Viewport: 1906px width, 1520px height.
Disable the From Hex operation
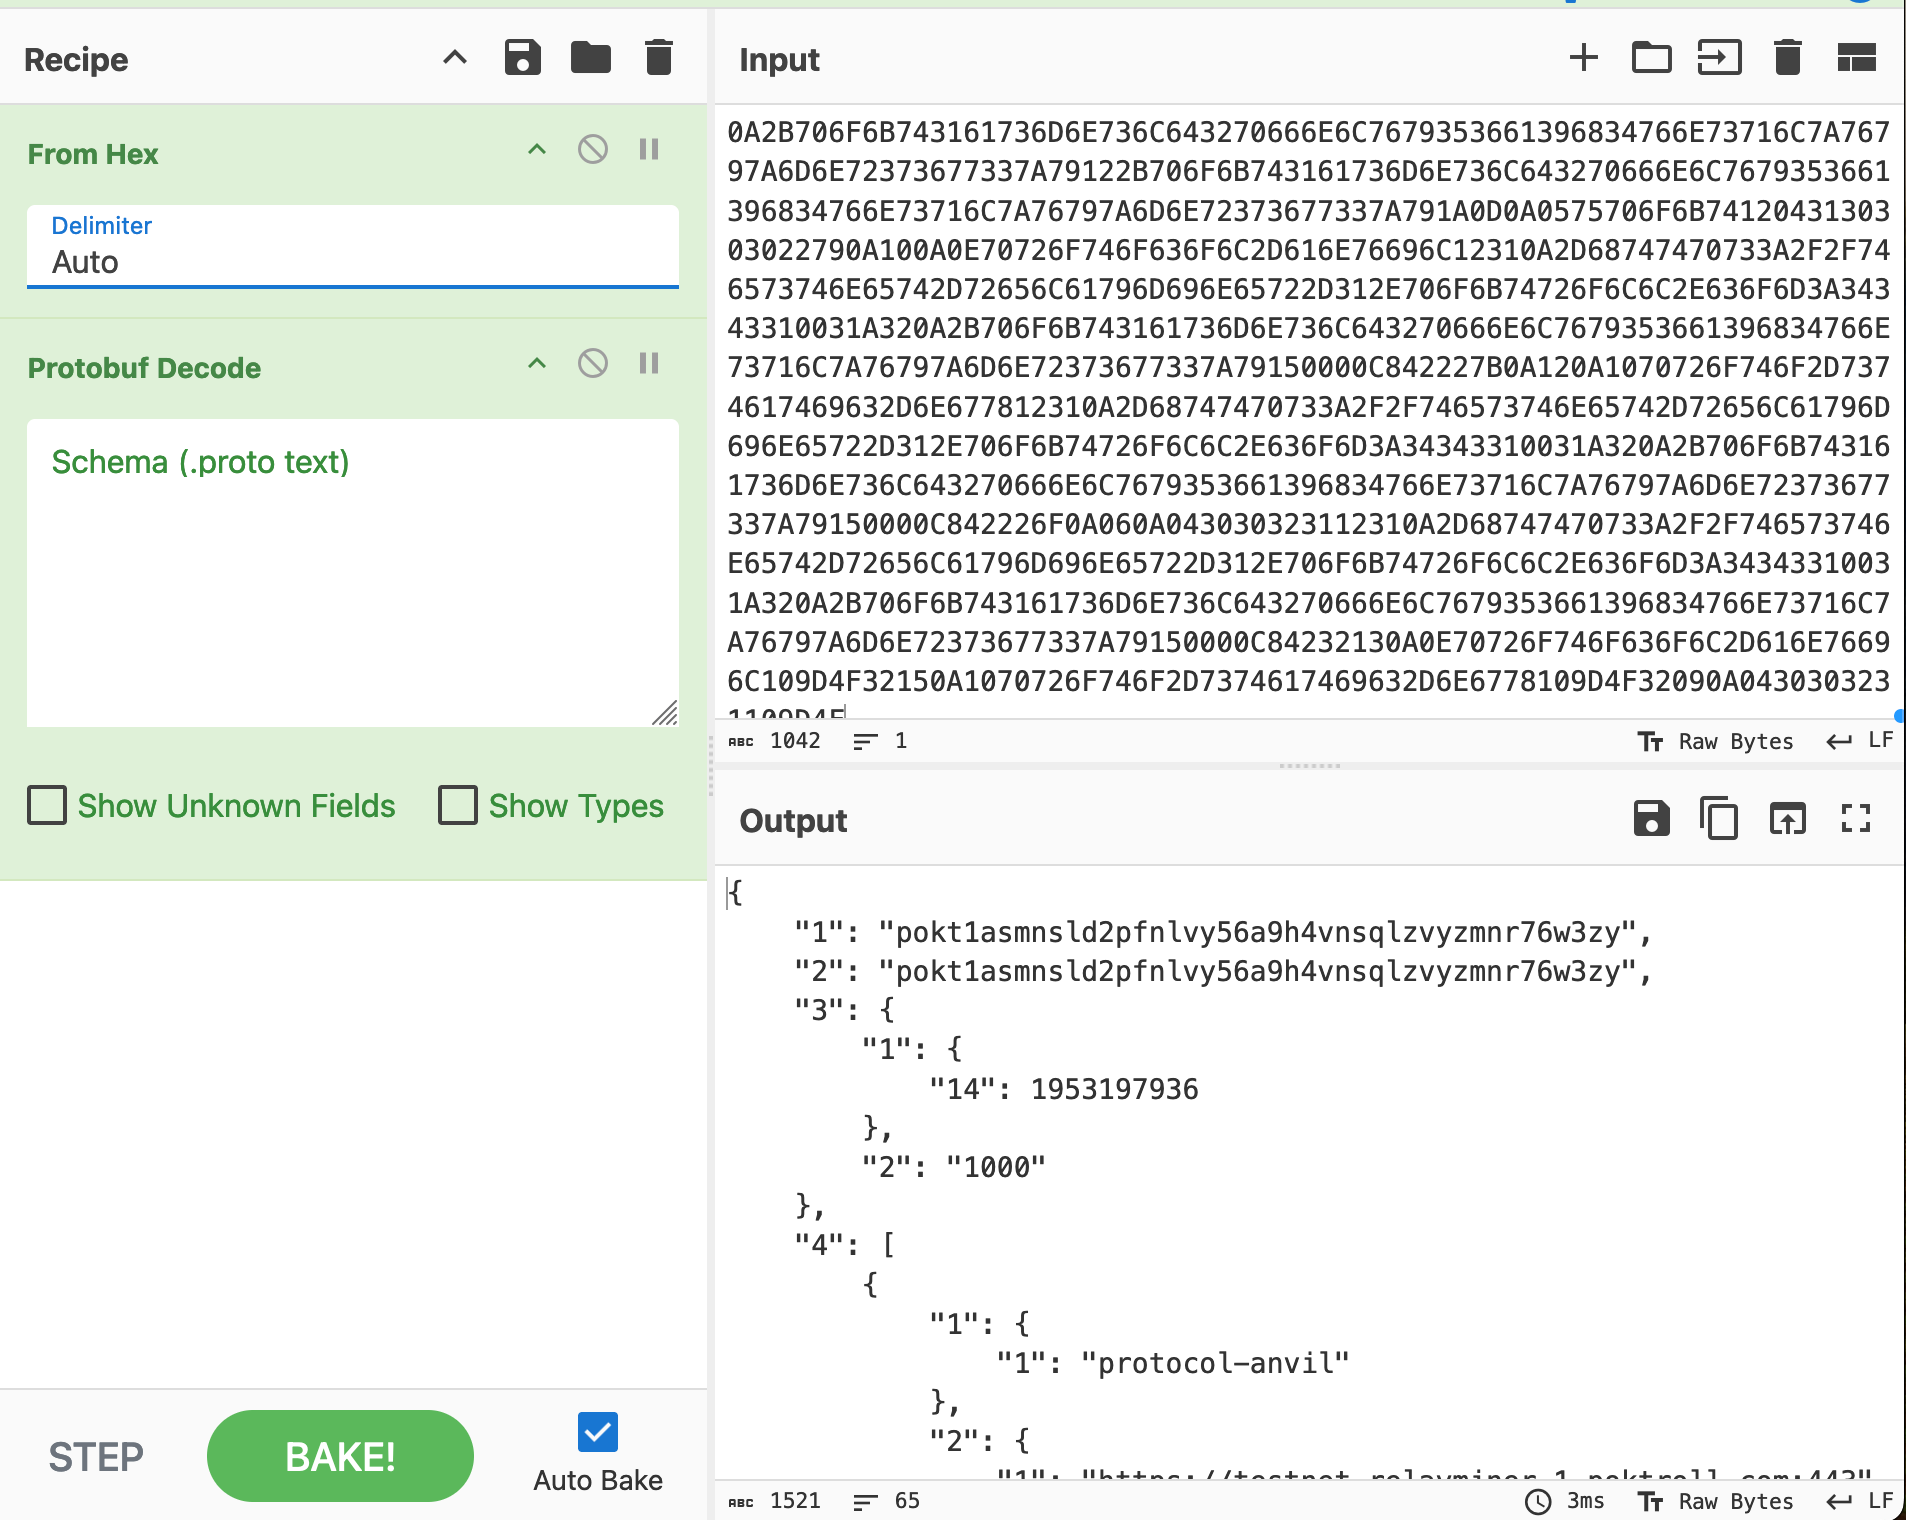(x=593, y=150)
